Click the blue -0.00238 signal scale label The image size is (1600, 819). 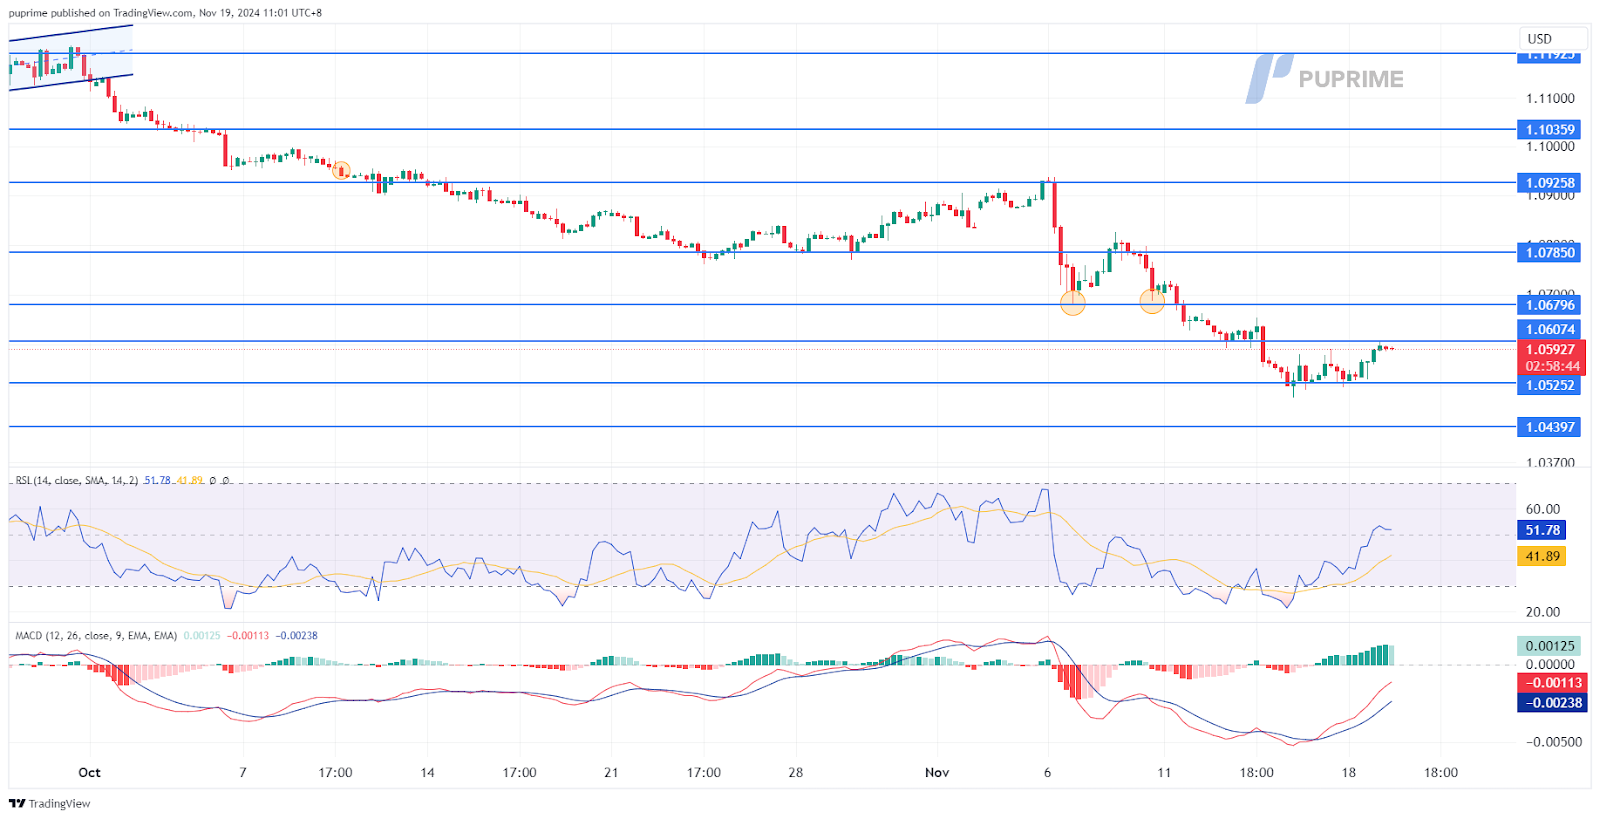tap(1552, 703)
